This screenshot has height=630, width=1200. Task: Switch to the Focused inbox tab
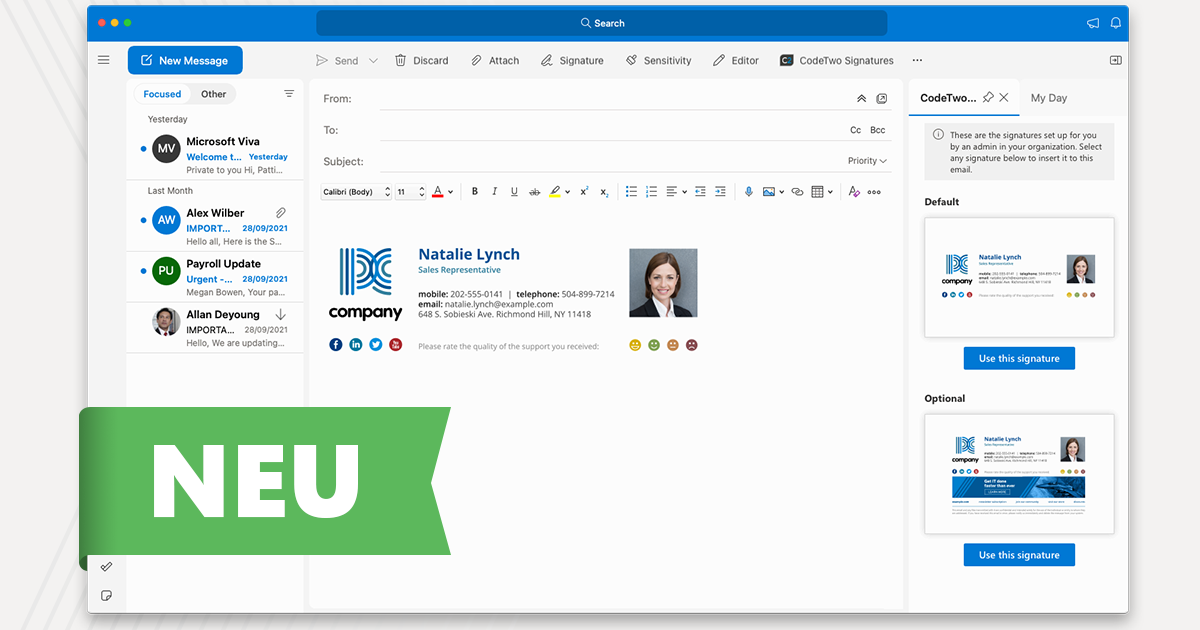pyautogui.click(x=162, y=94)
